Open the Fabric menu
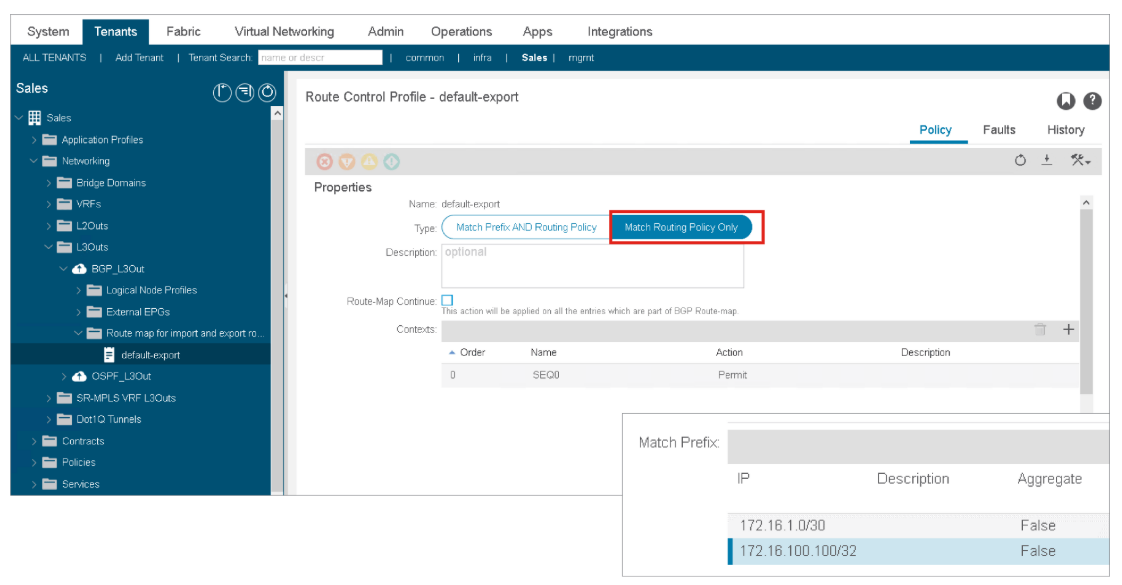 183,31
